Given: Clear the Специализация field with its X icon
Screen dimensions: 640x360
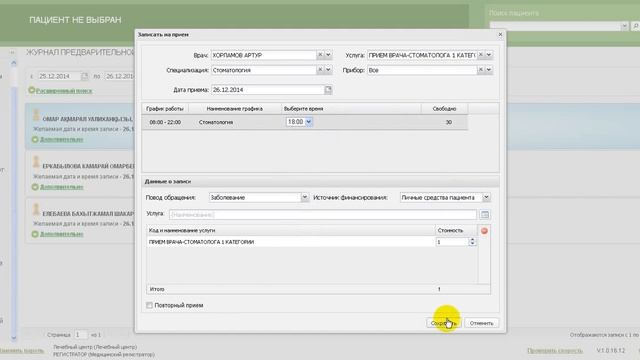Looking at the screenshot, I should click(x=320, y=70).
